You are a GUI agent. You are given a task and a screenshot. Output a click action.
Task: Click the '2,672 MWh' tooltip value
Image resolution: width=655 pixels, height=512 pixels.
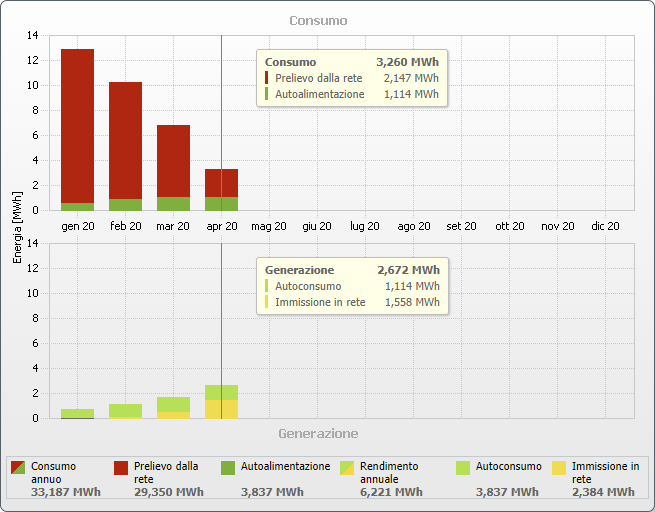tap(409, 270)
